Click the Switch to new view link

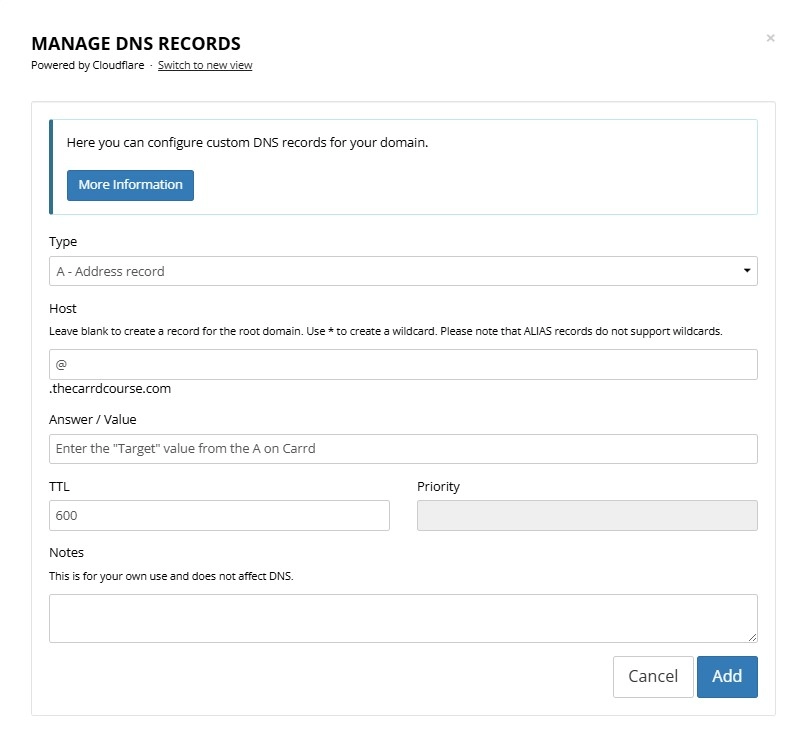[x=205, y=65]
